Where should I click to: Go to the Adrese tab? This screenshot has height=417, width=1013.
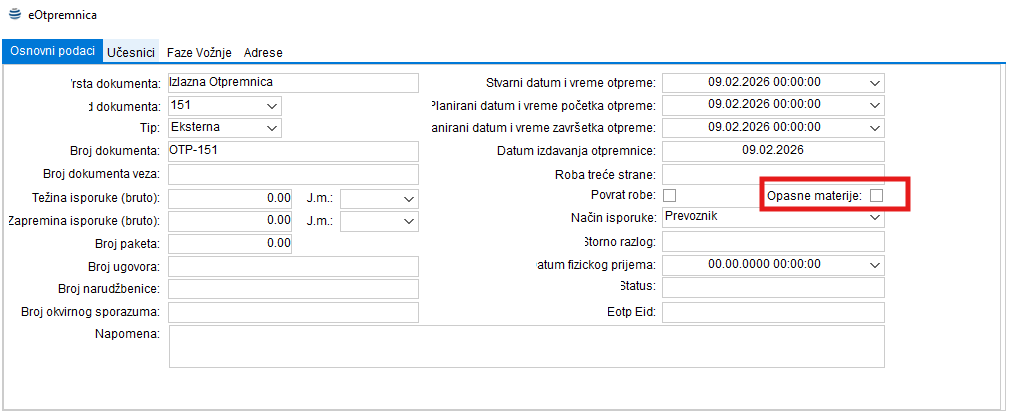(263, 51)
